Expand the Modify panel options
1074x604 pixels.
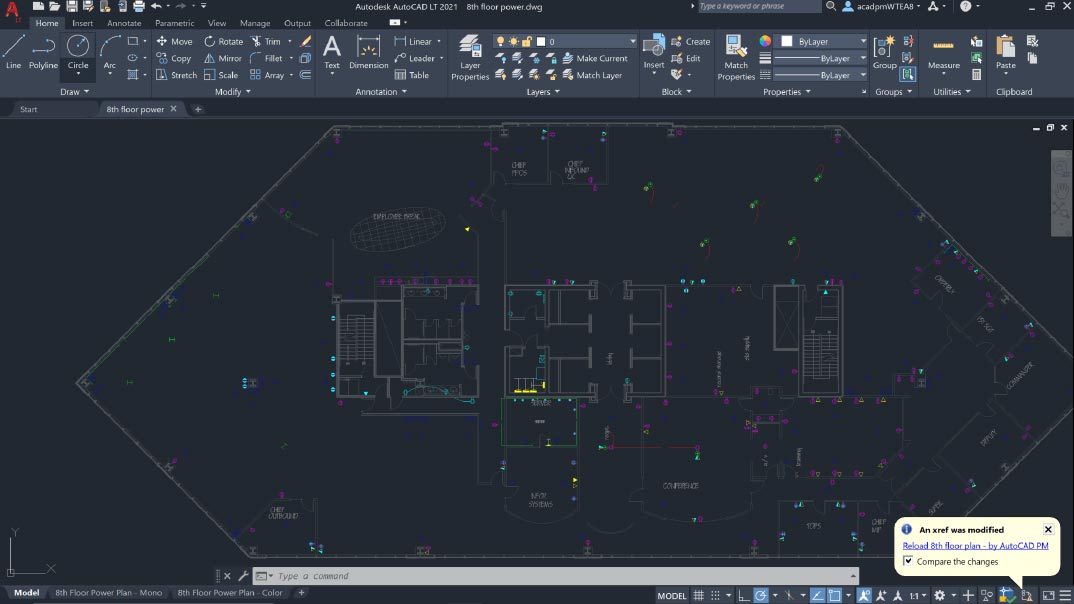(232, 91)
